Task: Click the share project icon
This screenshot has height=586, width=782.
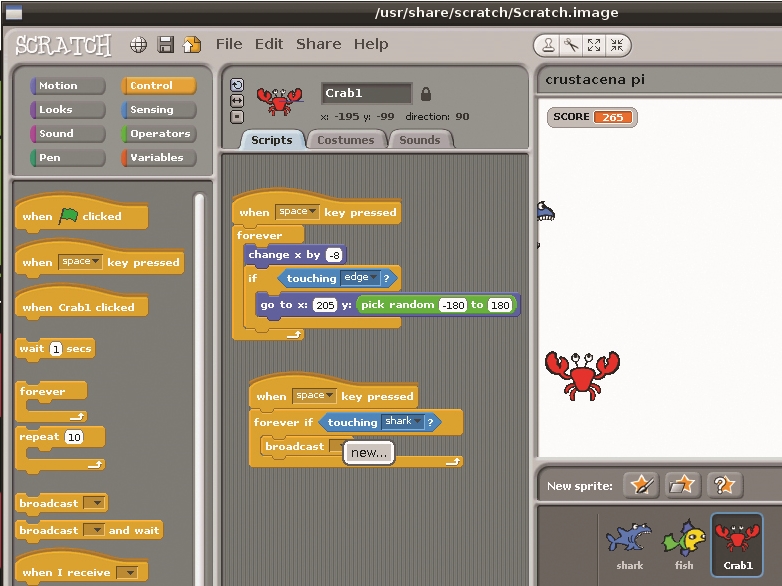Action: pos(192,45)
